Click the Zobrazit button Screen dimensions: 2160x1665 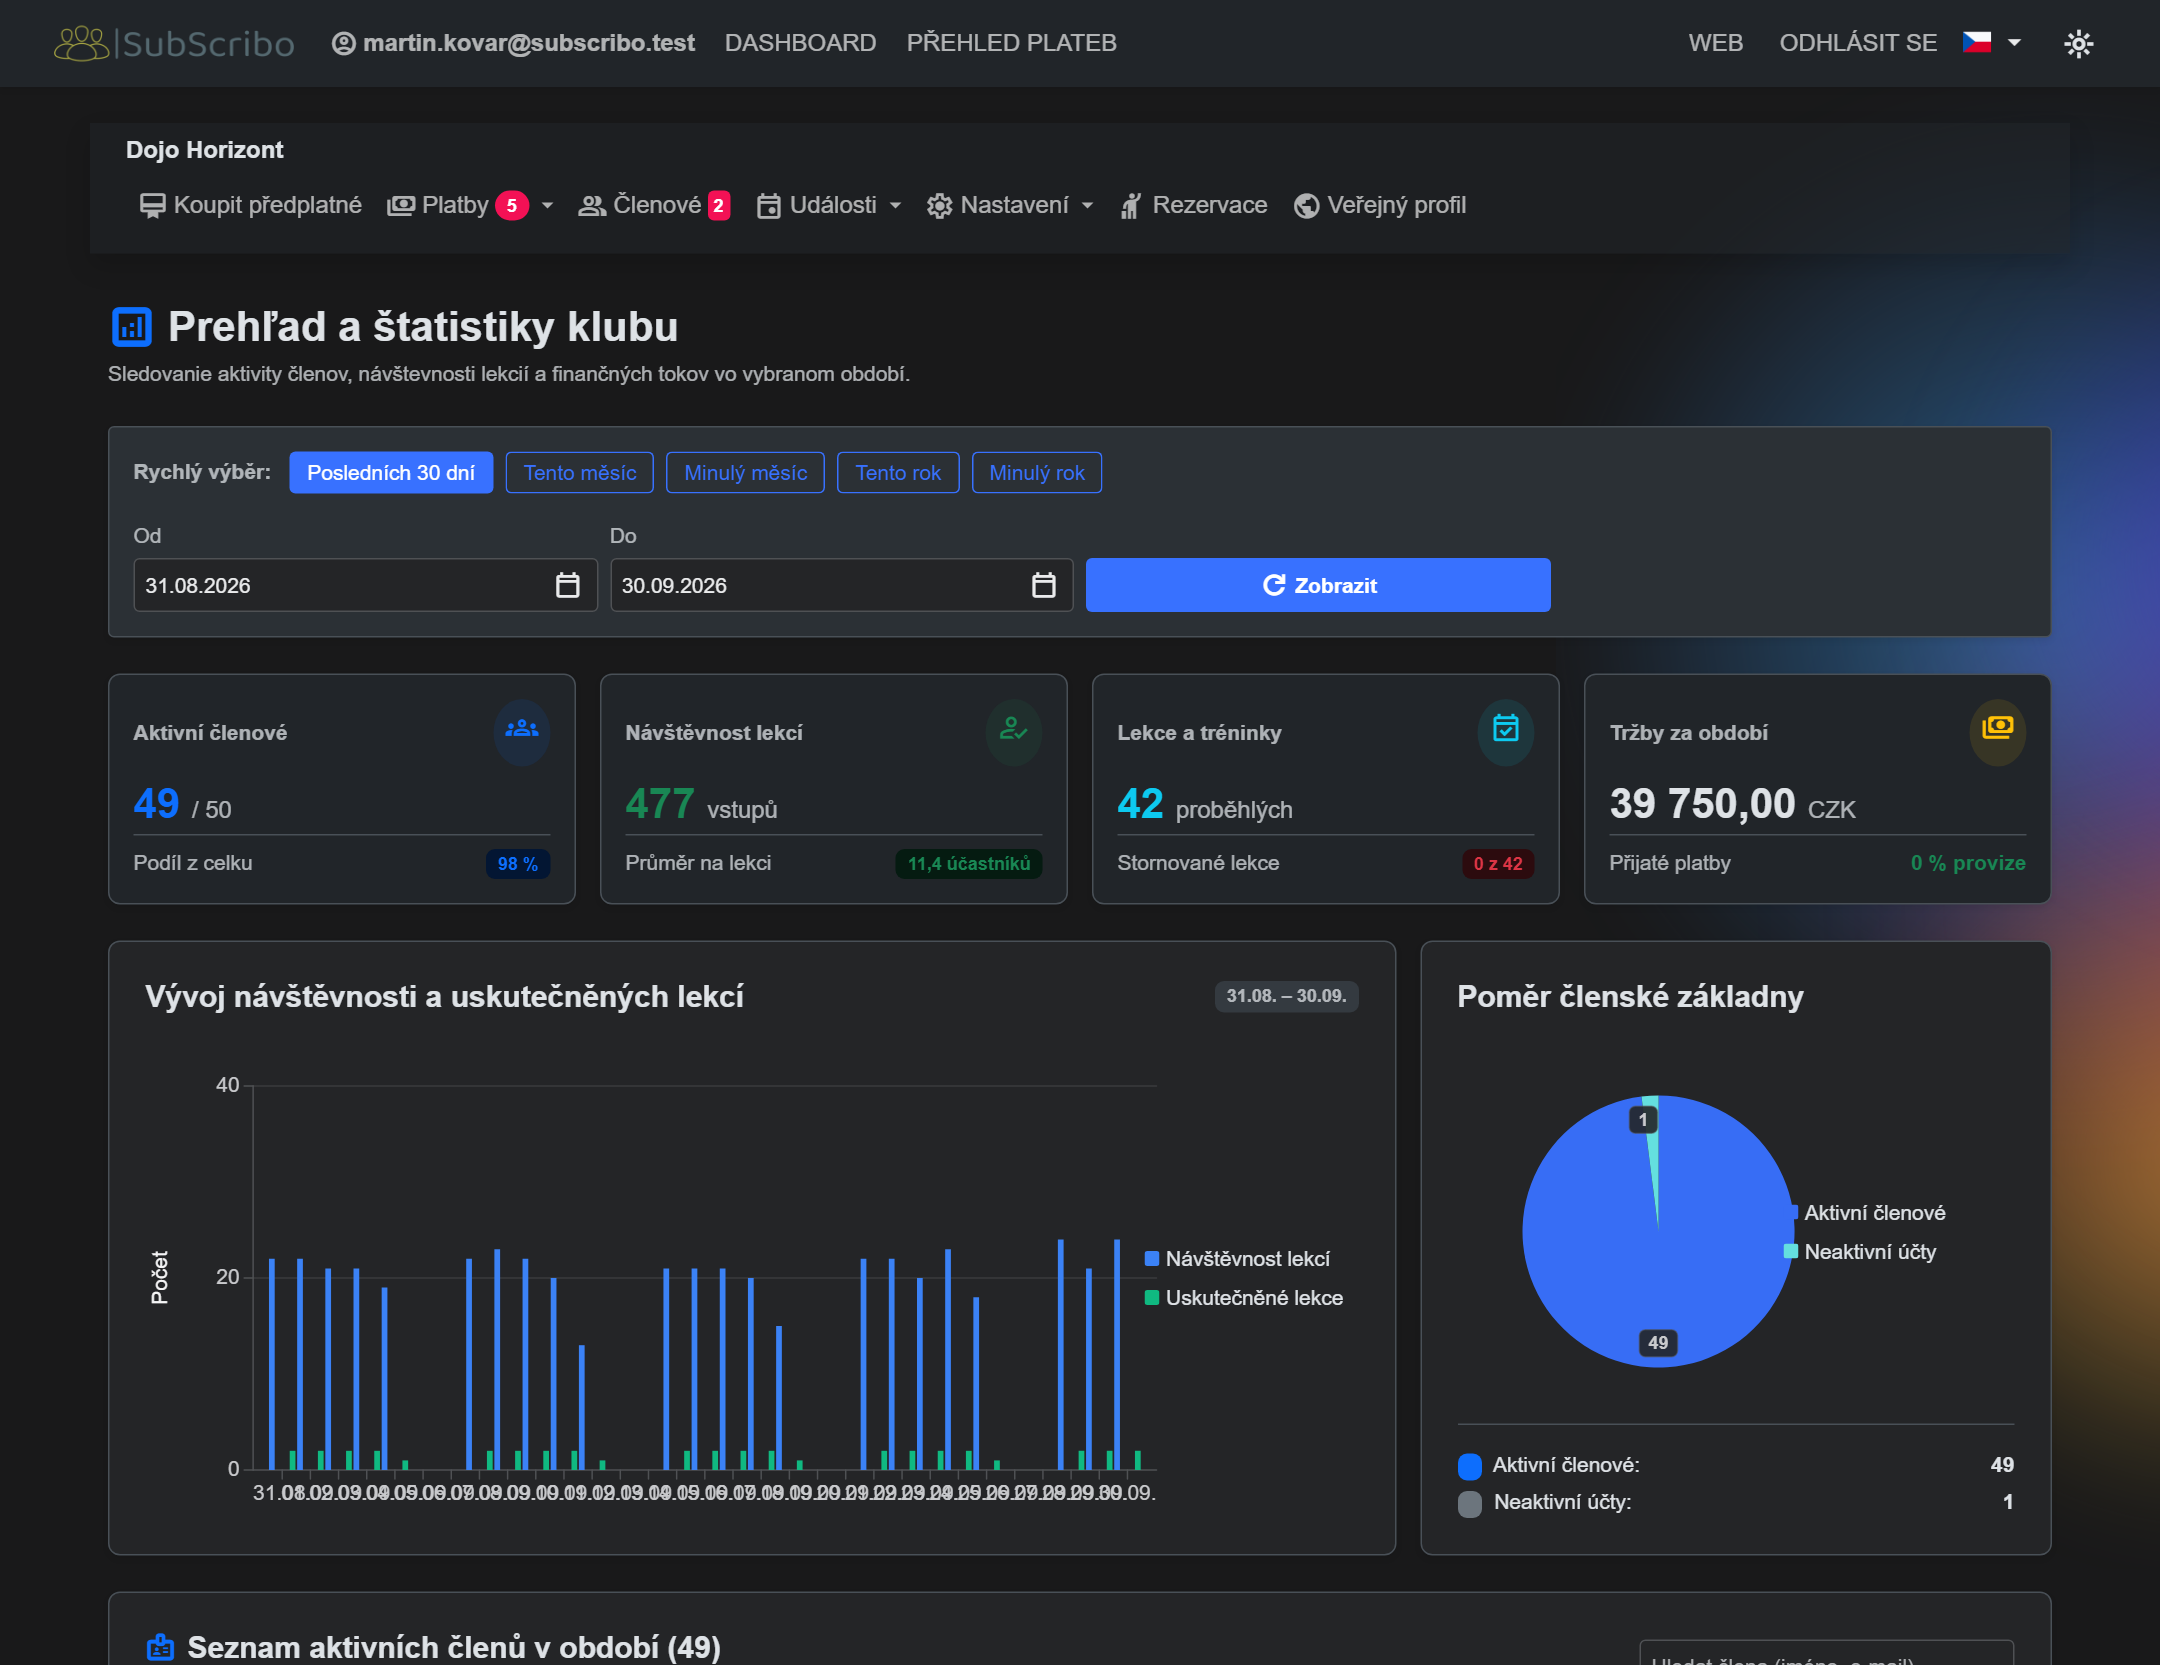point(1318,585)
